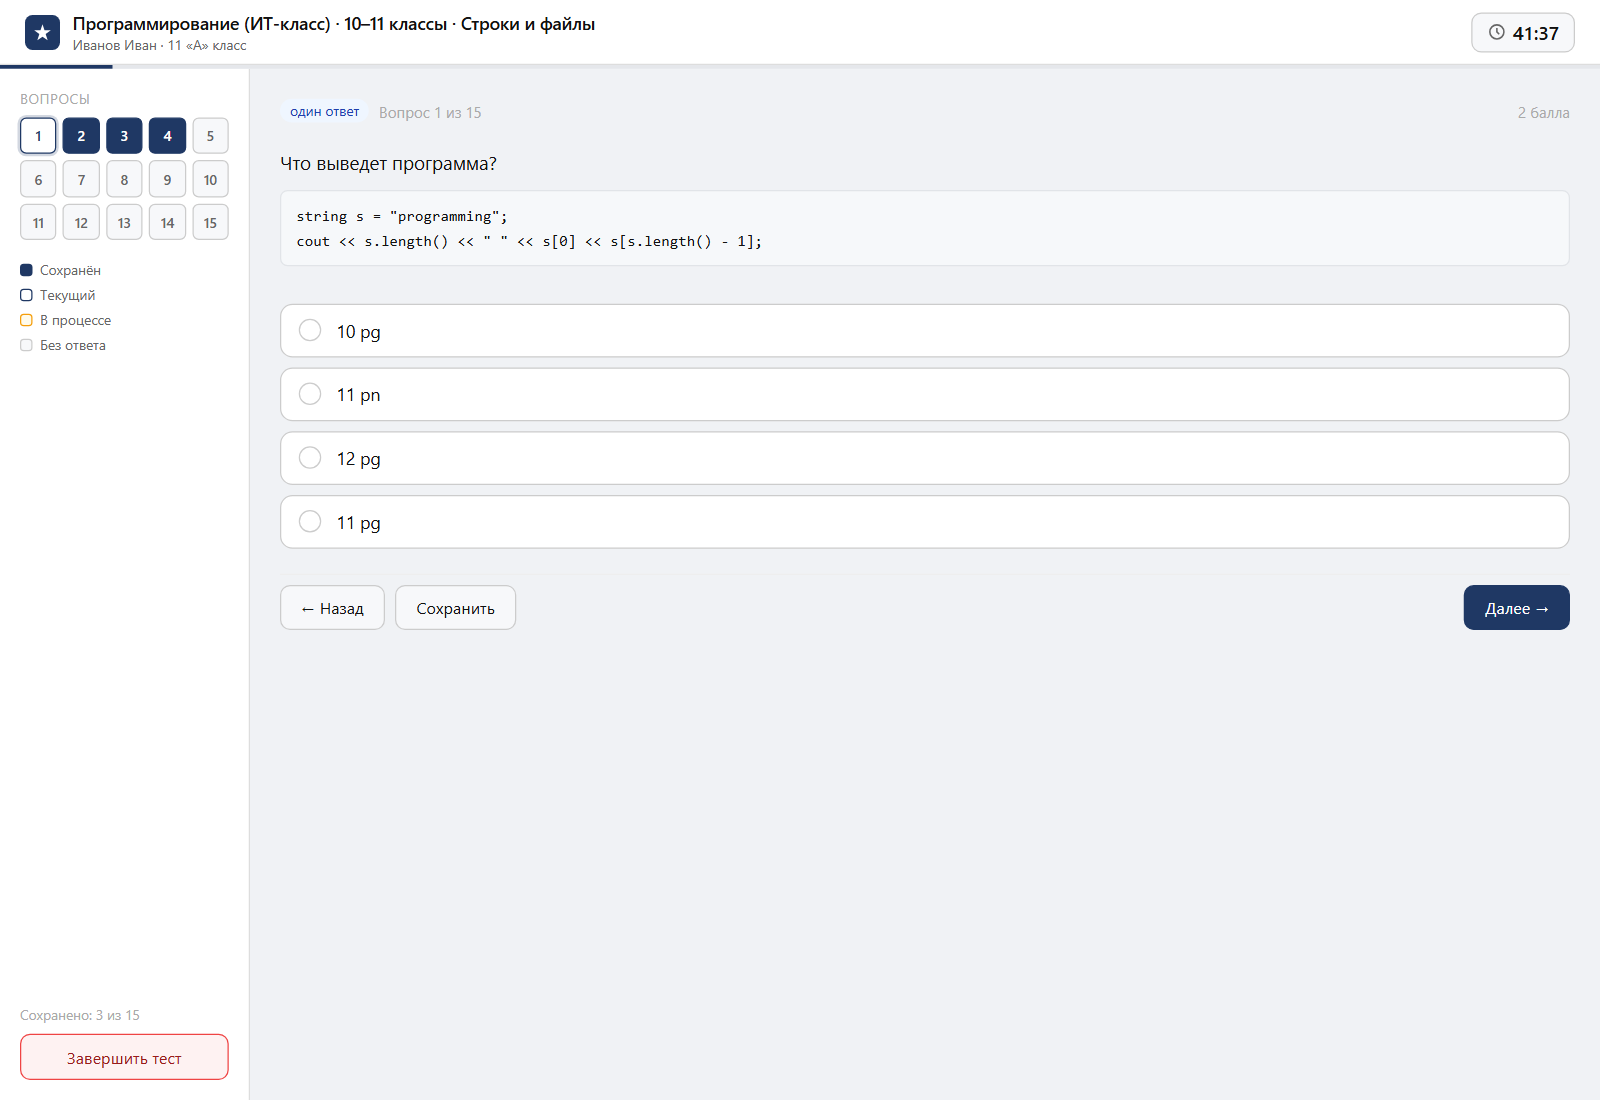Viewport: 1600px width, 1100px height.
Task: Open question 10
Action: (210, 180)
